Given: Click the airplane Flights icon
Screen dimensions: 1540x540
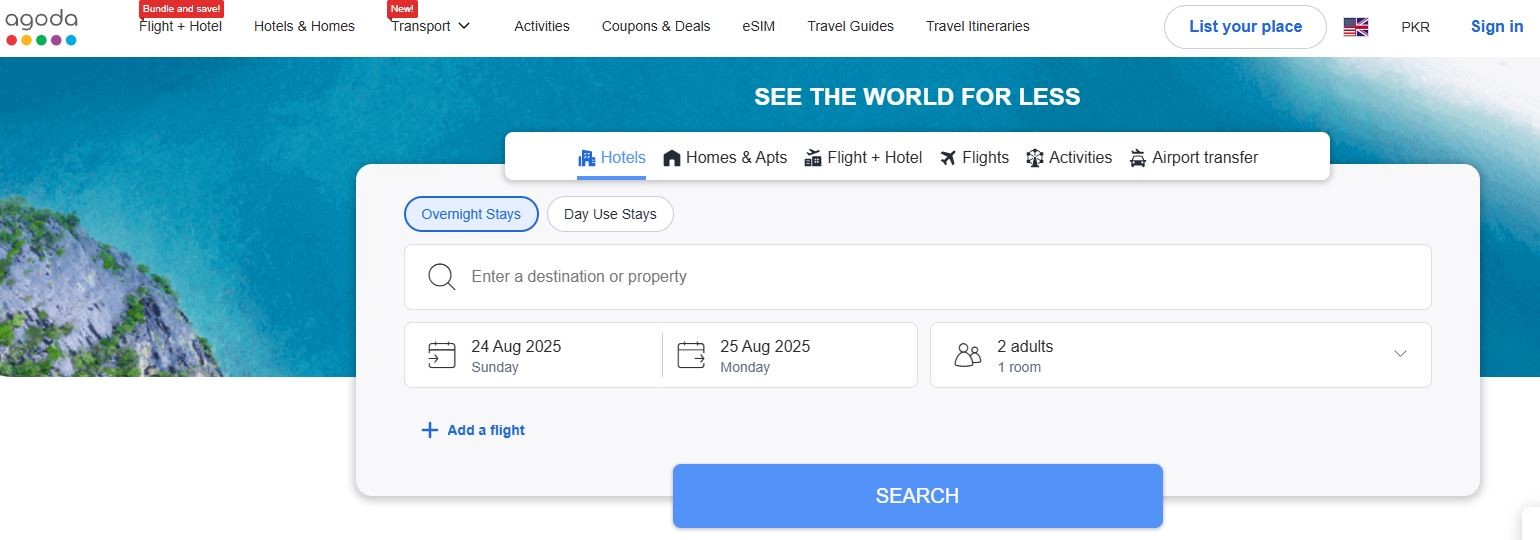Looking at the screenshot, I should coord(948,158).
